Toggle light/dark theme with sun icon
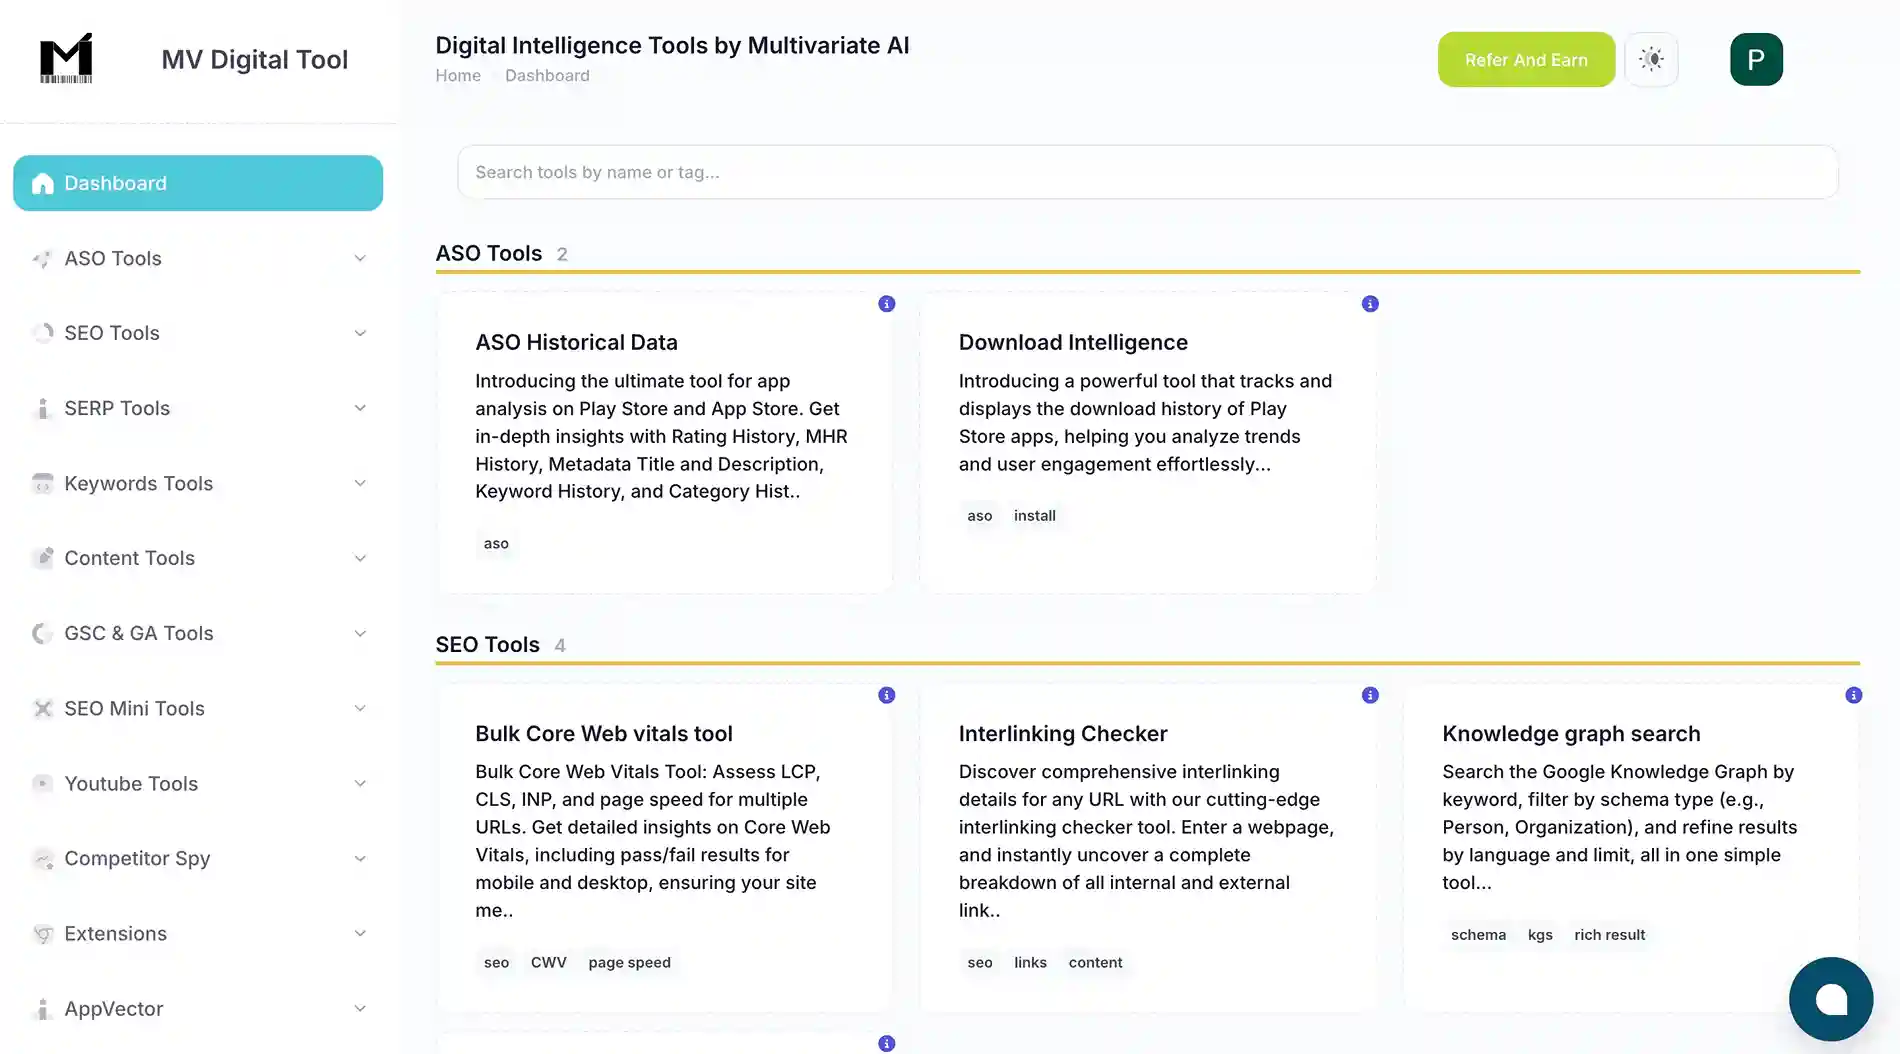This screenshot has height=1054, width=1900. pos(1651,59)
